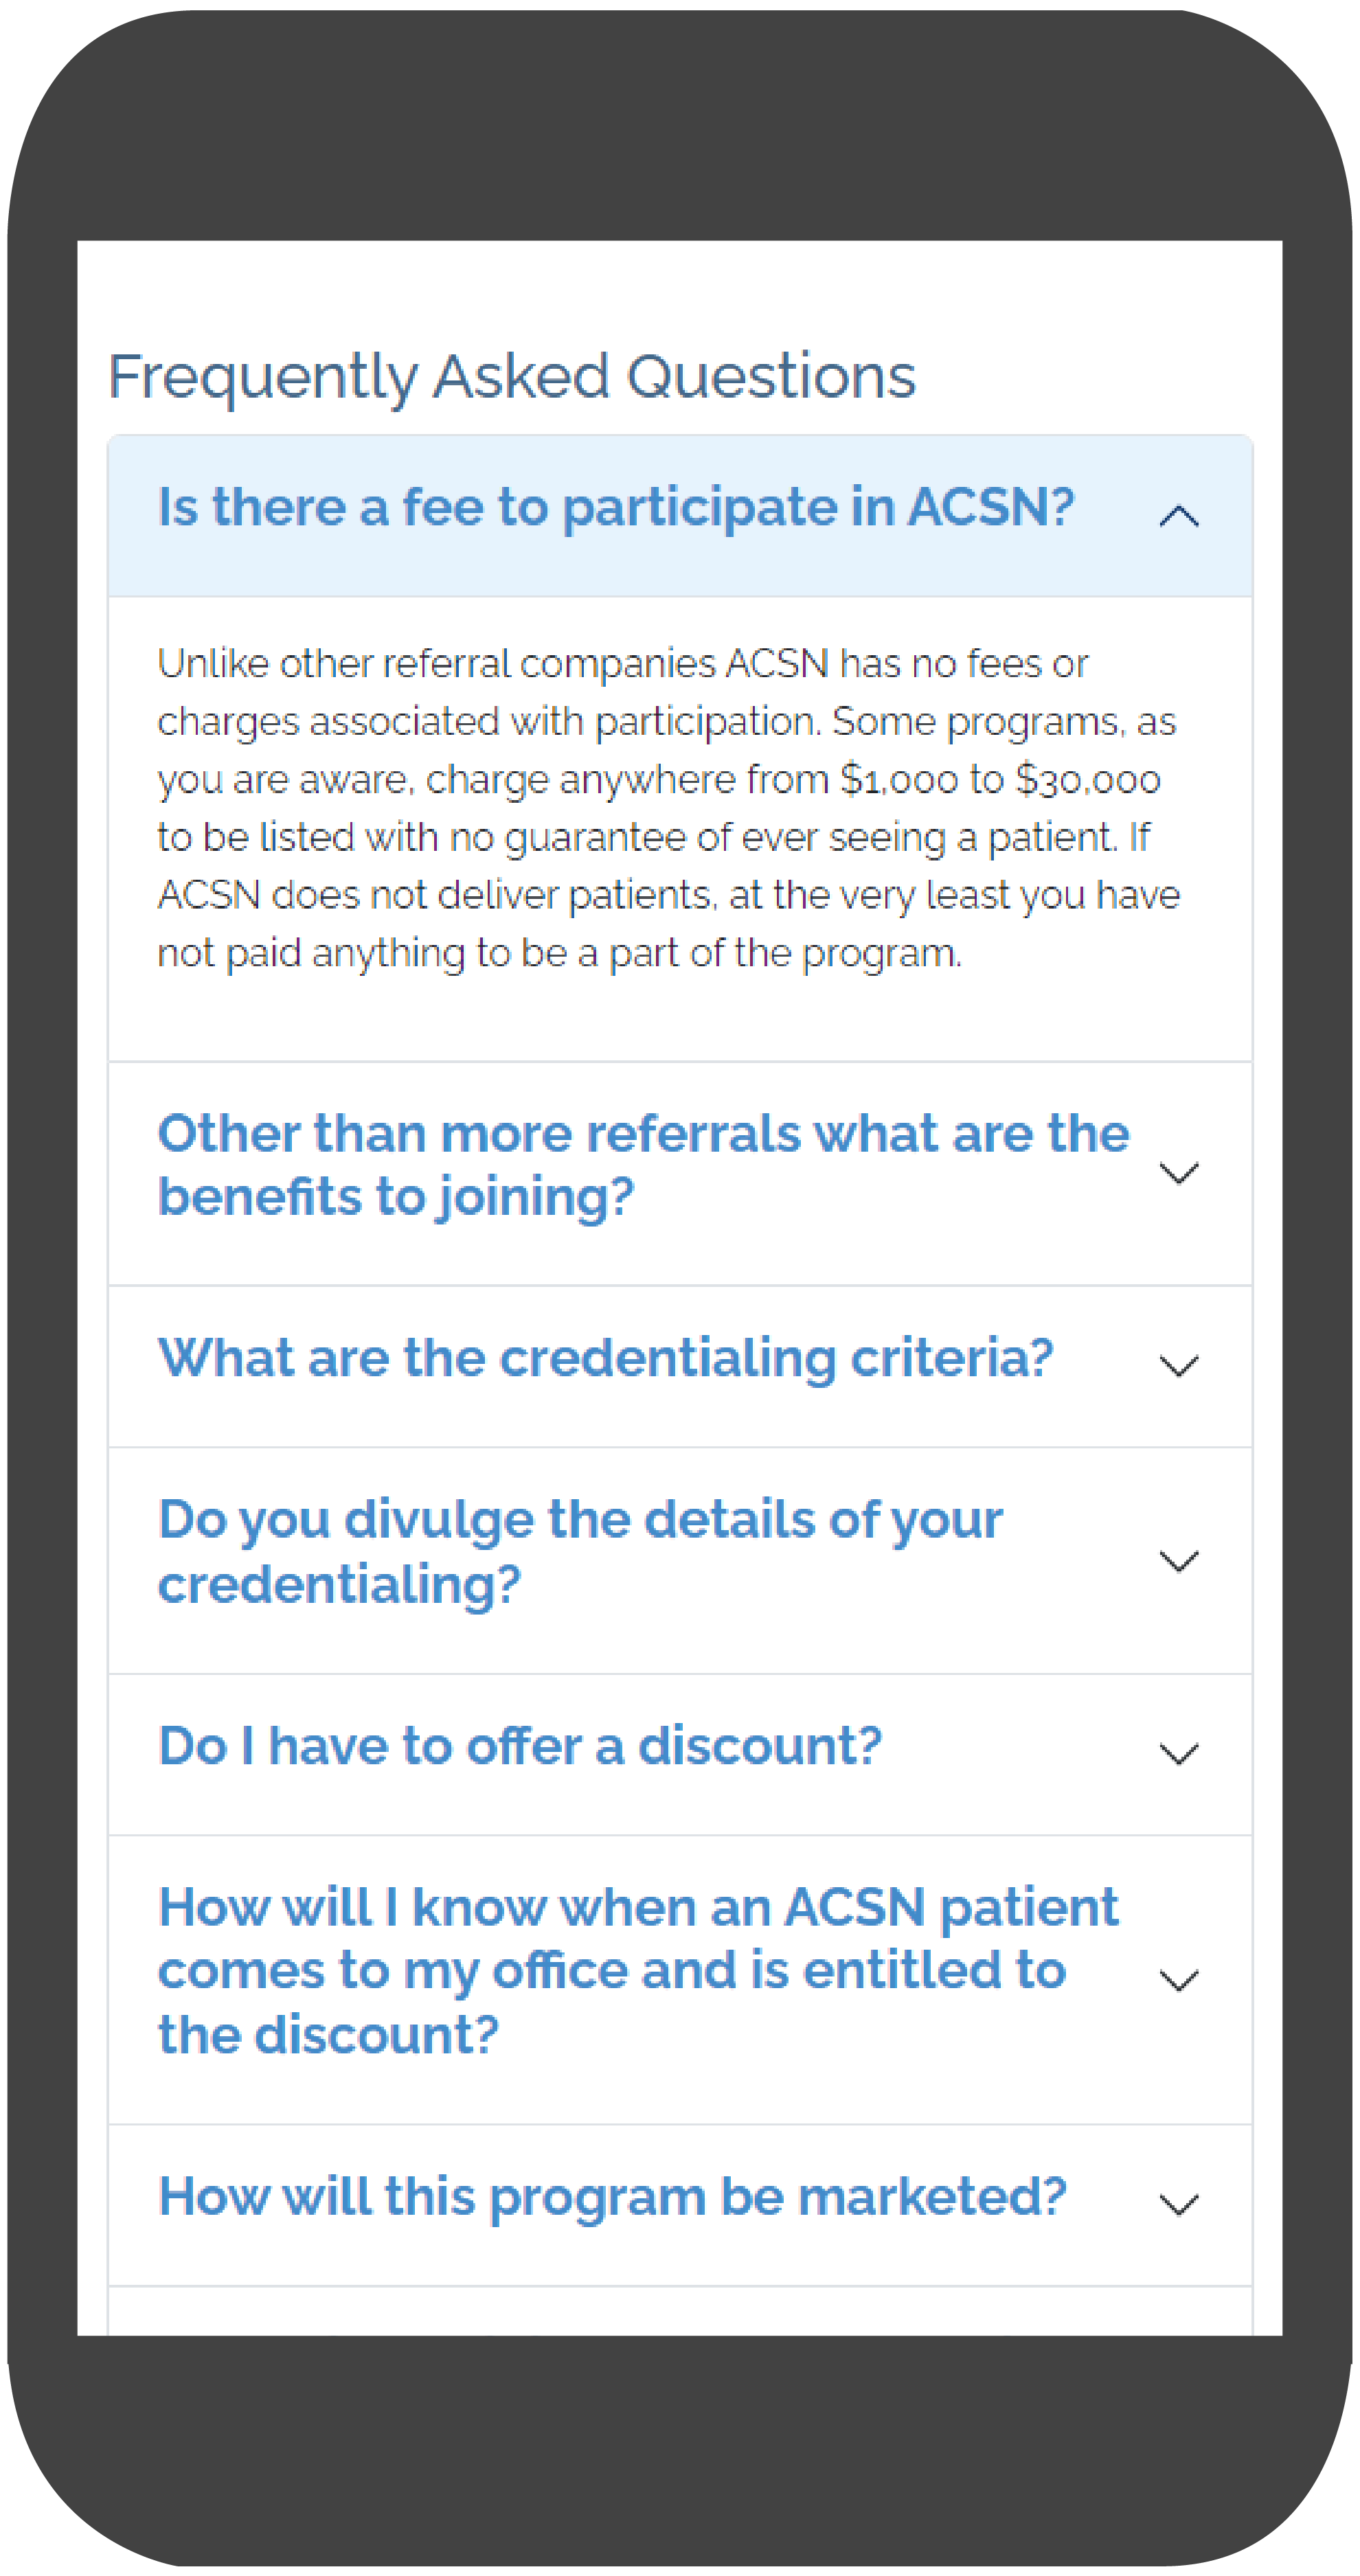This screenshot has width=1360, height=2576.
Task: Collapse 'Is there a fee to participate in ACSN?'
Action: pyautogui.click(x=615, y=507)
